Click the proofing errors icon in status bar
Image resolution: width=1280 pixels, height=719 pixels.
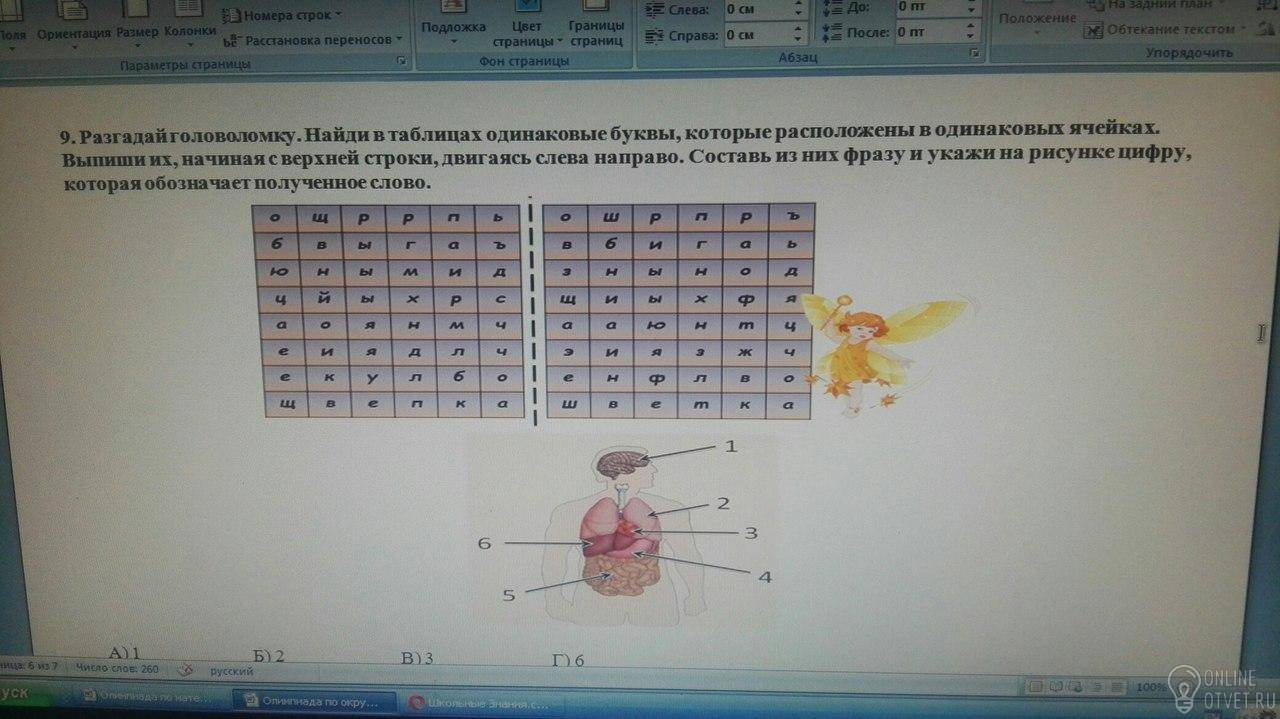(186, 670)
